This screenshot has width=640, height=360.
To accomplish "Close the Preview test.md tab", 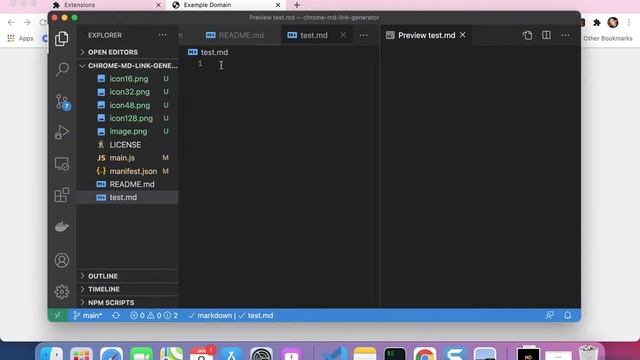I will click(462, 35).
